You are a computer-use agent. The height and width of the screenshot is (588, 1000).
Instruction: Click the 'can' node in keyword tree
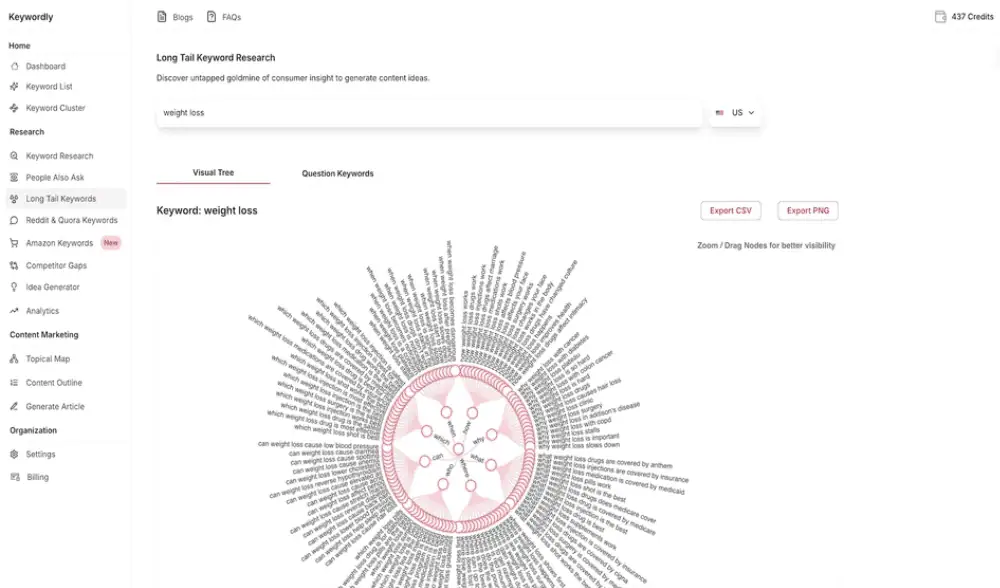(x=425, y=461)
